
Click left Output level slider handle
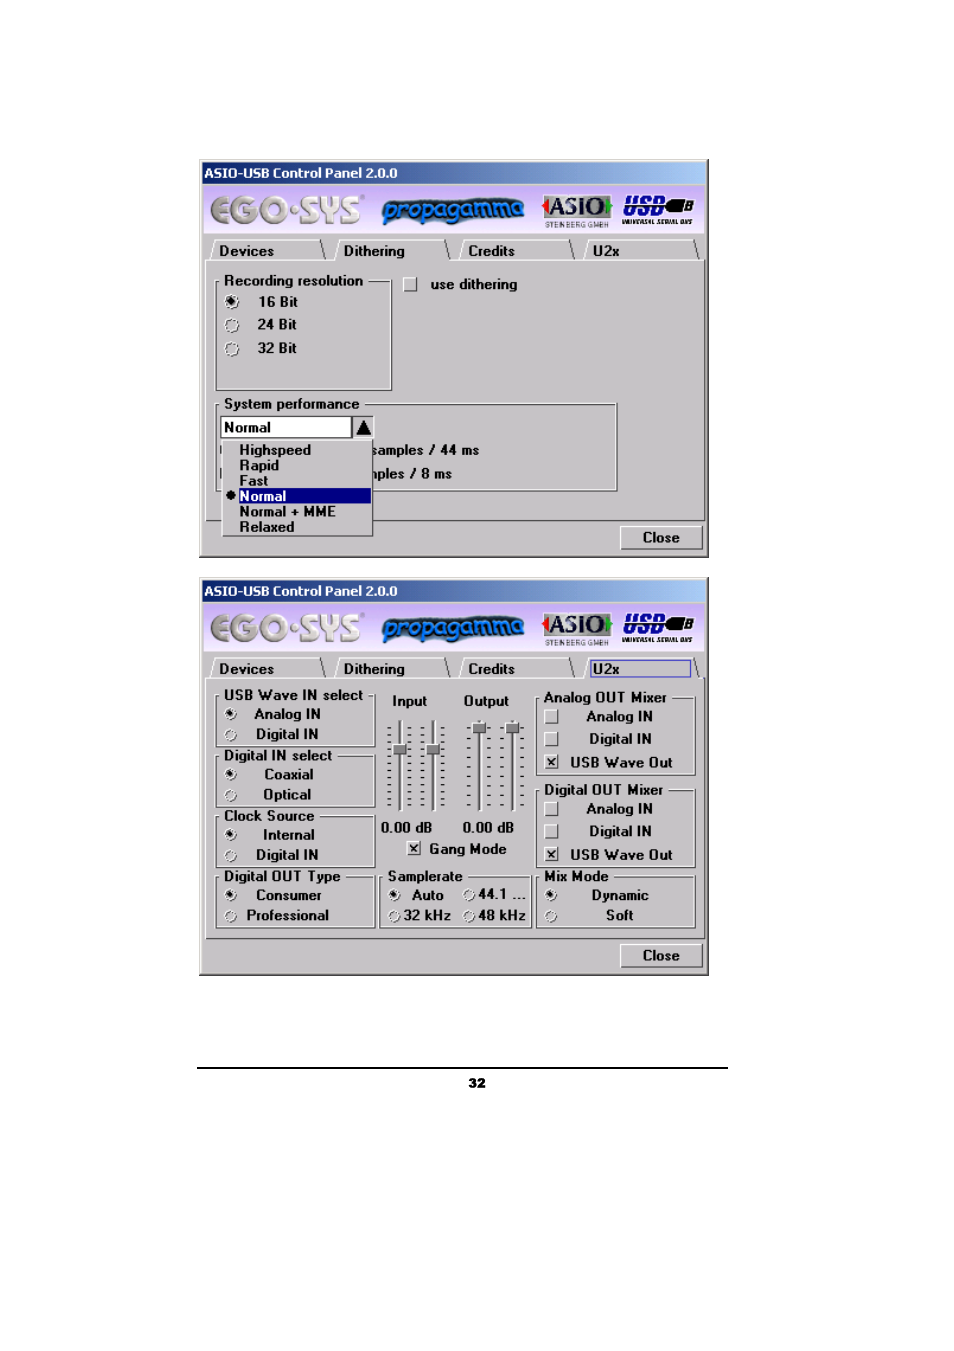click(x=479, y=728)
